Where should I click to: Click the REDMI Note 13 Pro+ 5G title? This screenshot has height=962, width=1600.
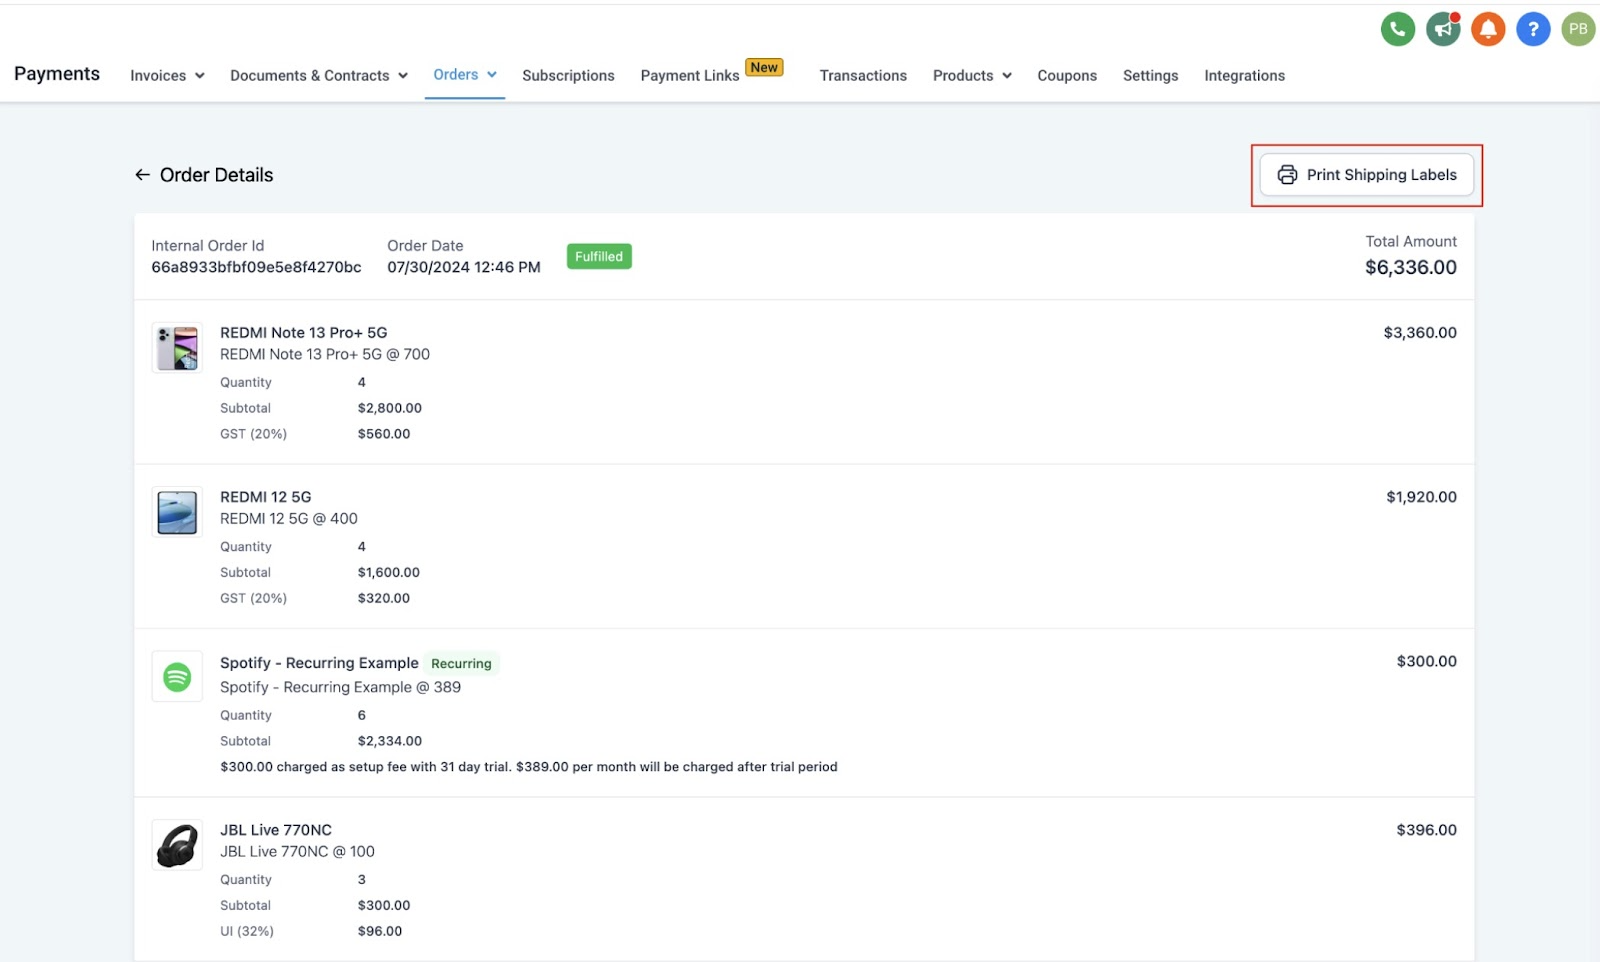[x=304, y=333]
